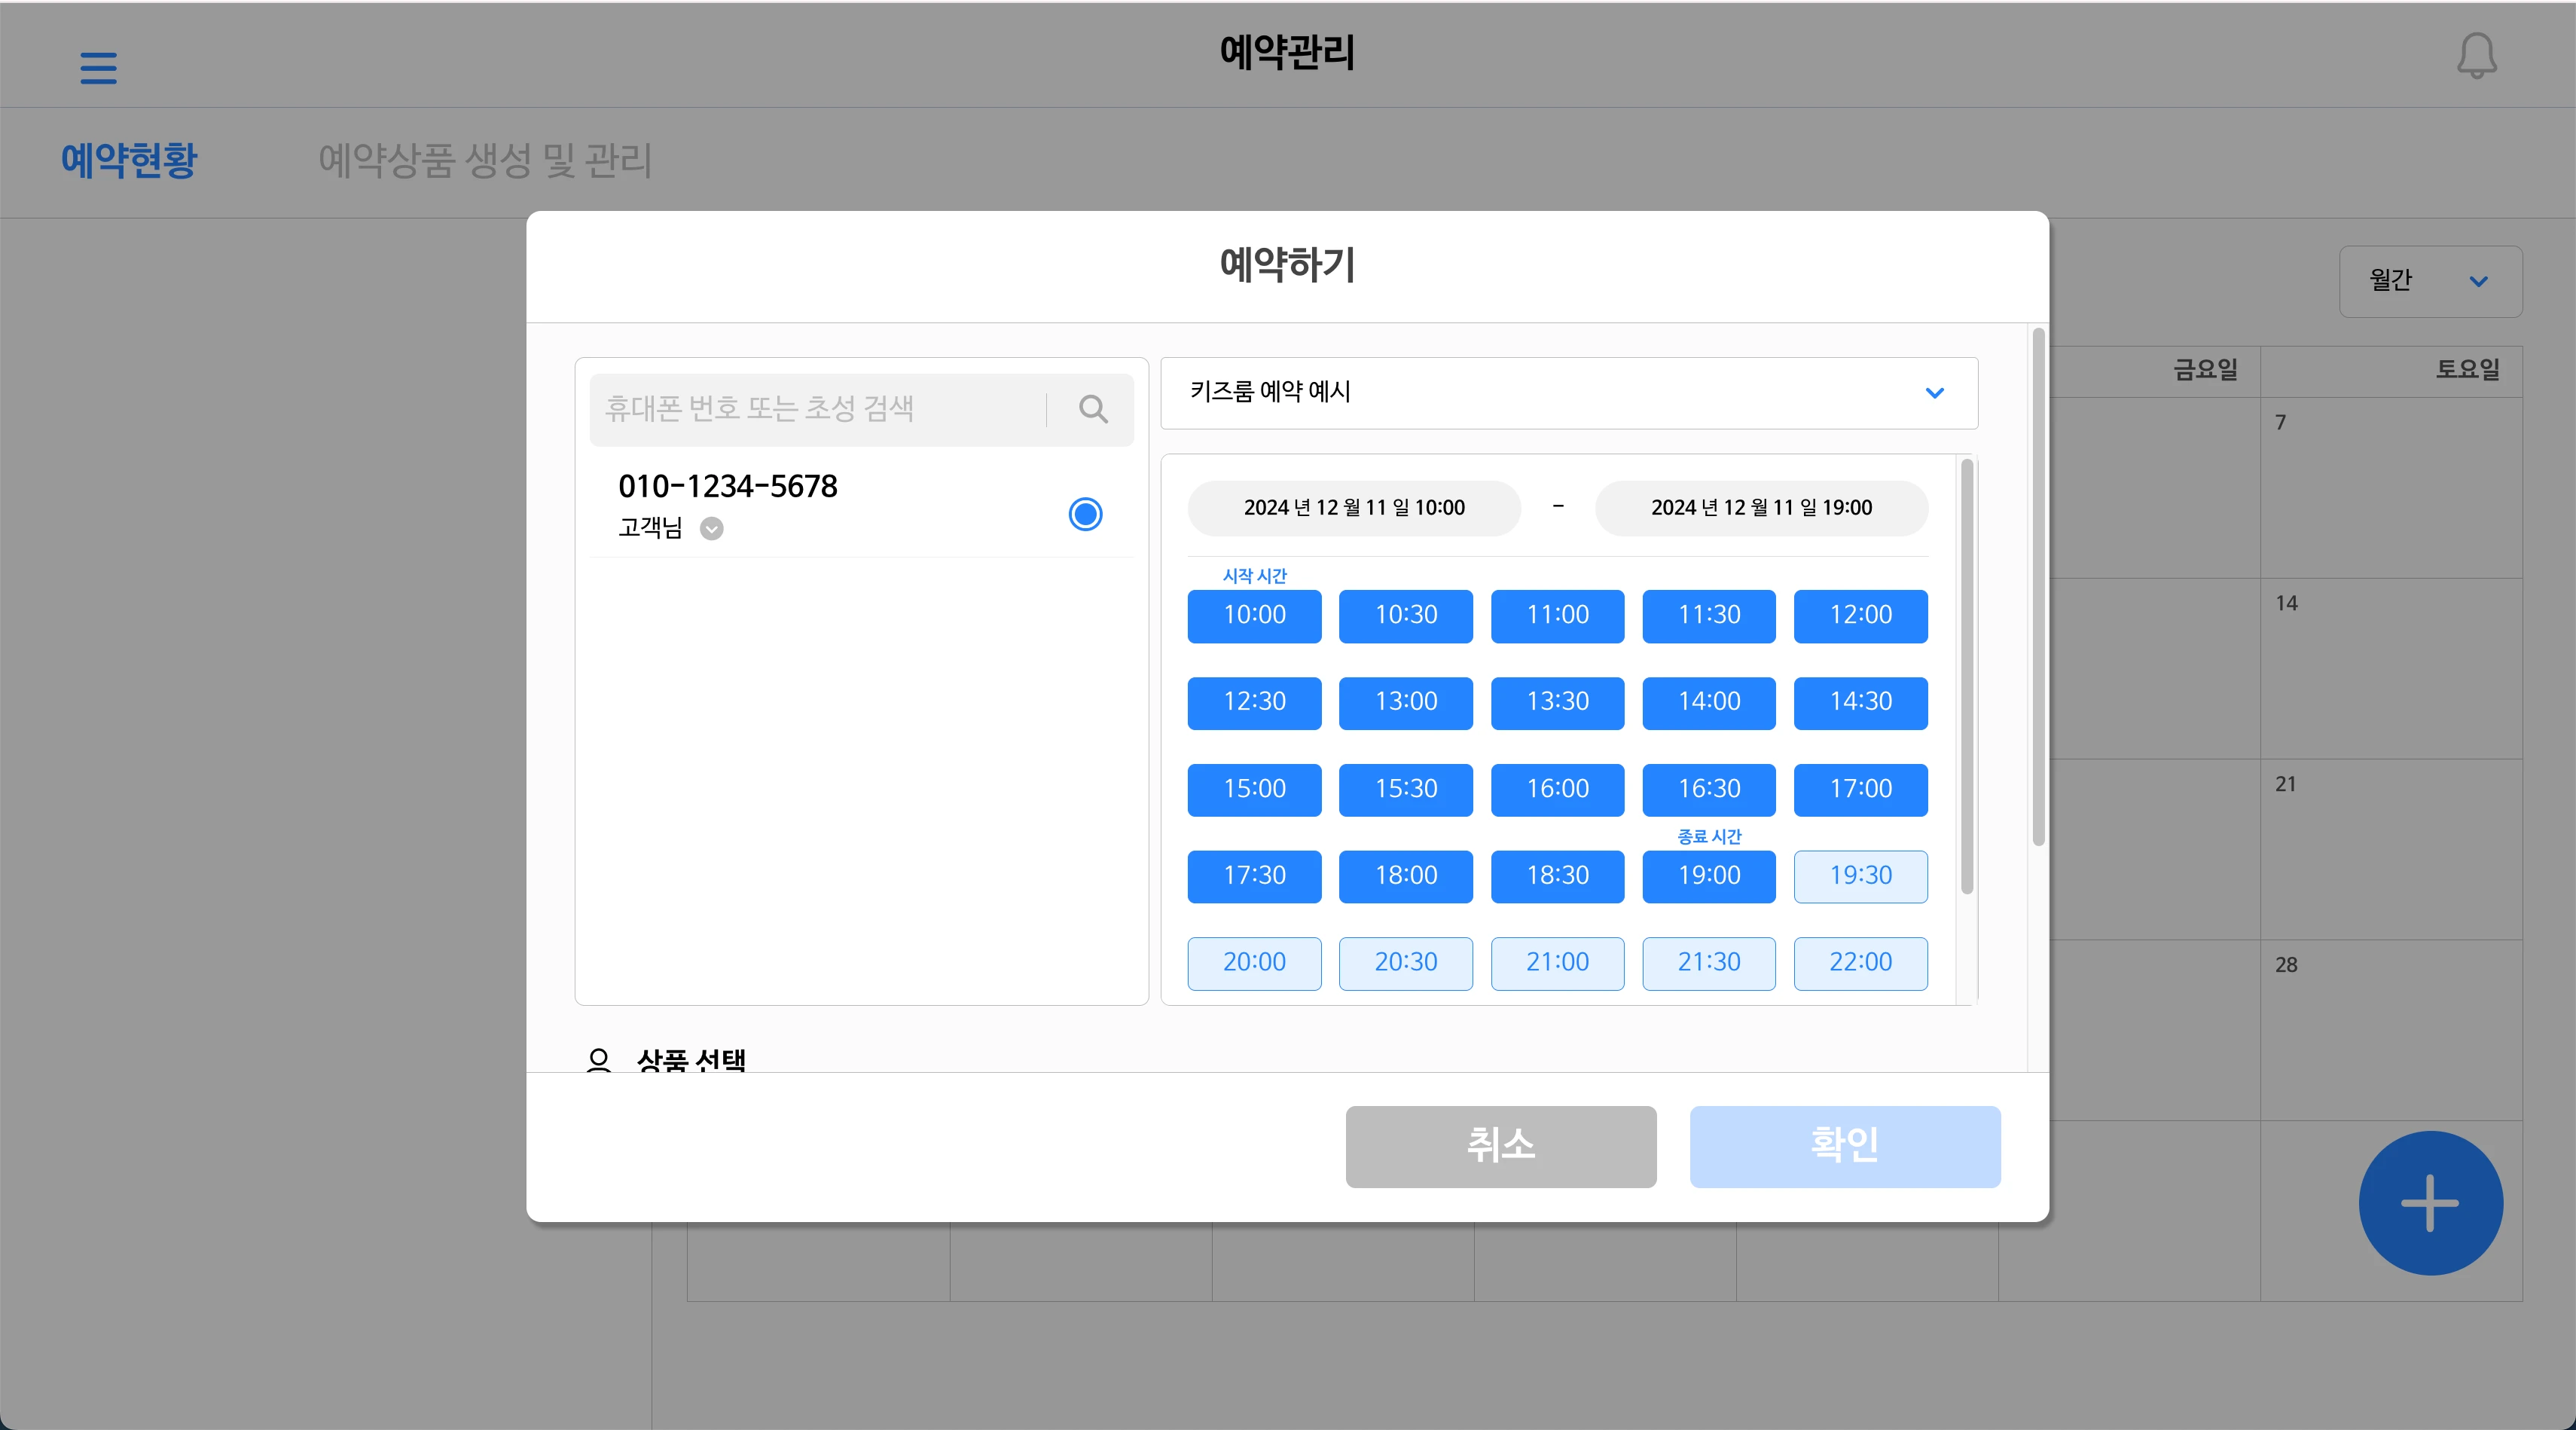Select the 11:00 time slot

(x=1557, y=616)
